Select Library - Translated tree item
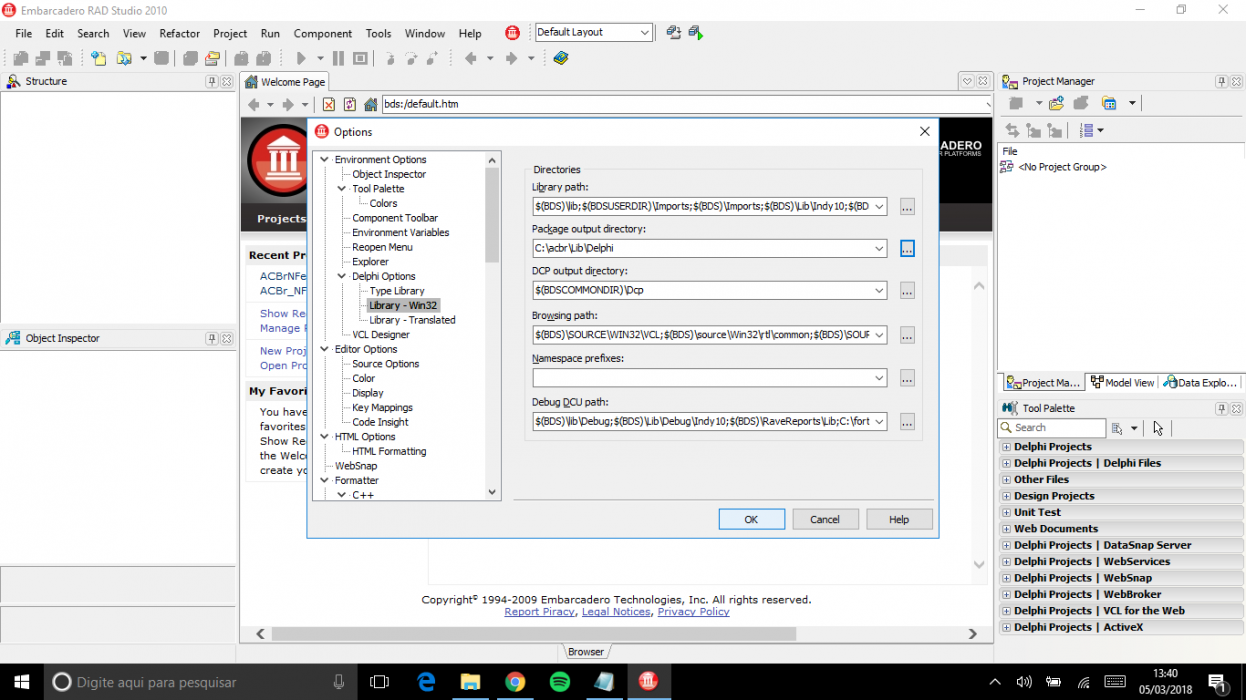 (x=412, y=320)
